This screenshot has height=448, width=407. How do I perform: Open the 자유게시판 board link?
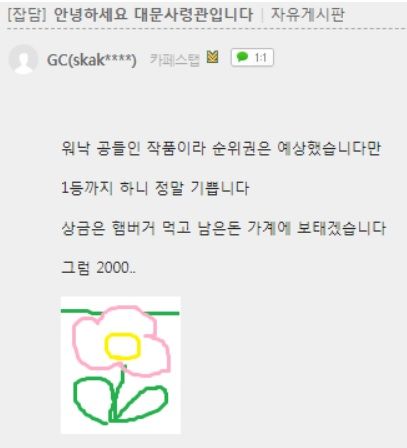tap(308, 15)
